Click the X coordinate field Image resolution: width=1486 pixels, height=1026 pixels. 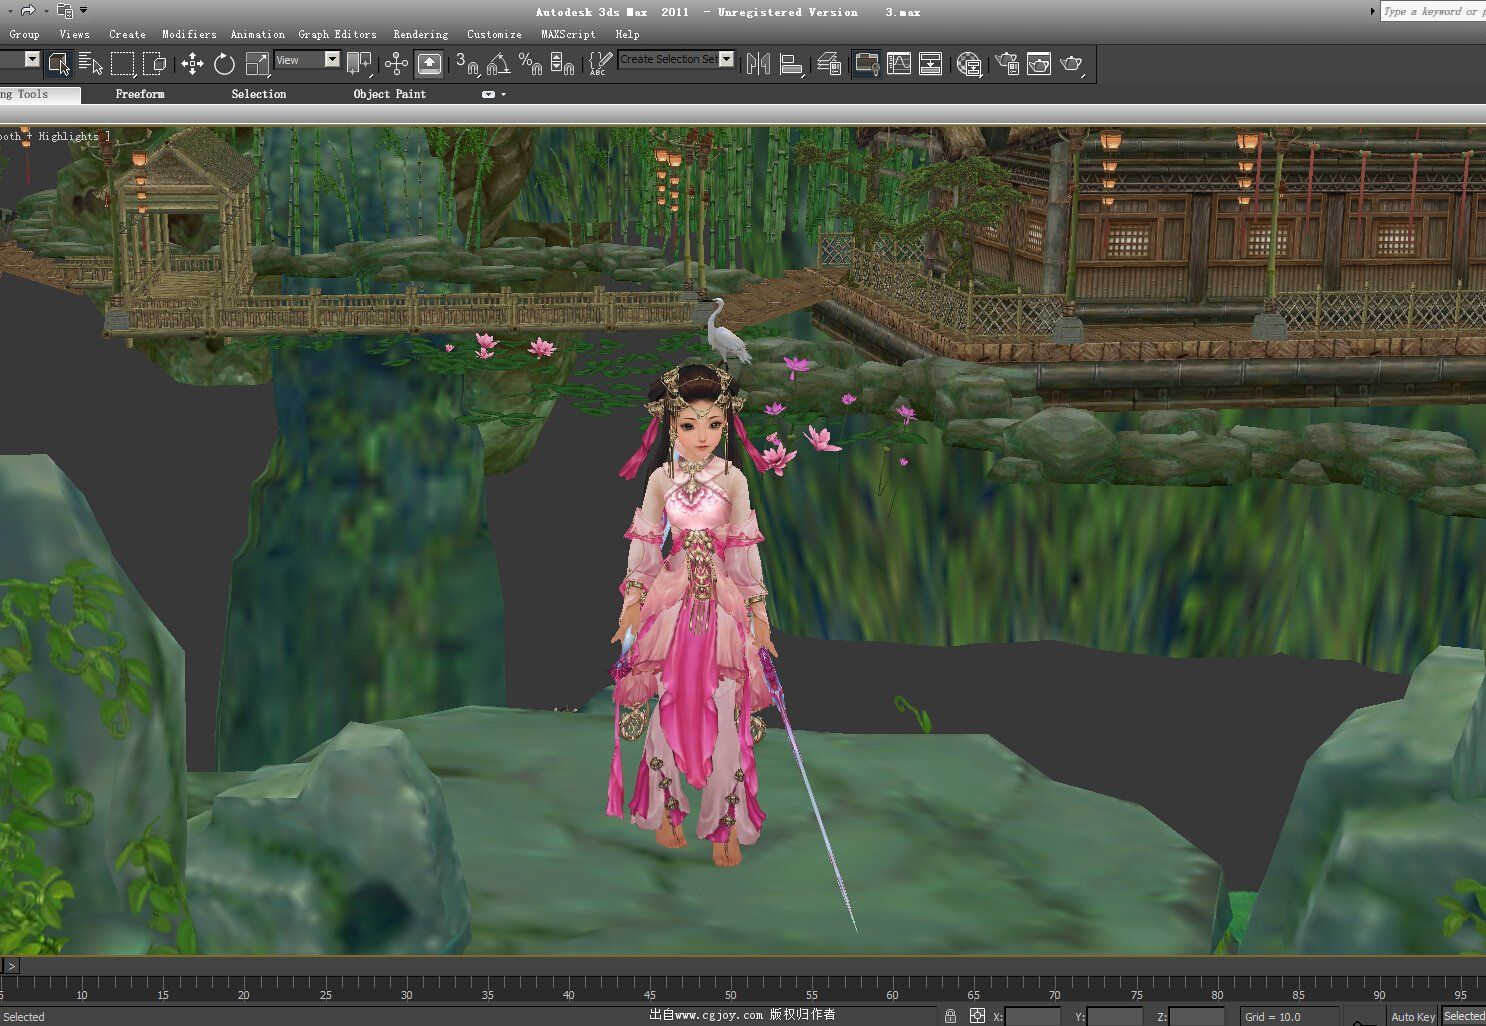point(1033,1016)
